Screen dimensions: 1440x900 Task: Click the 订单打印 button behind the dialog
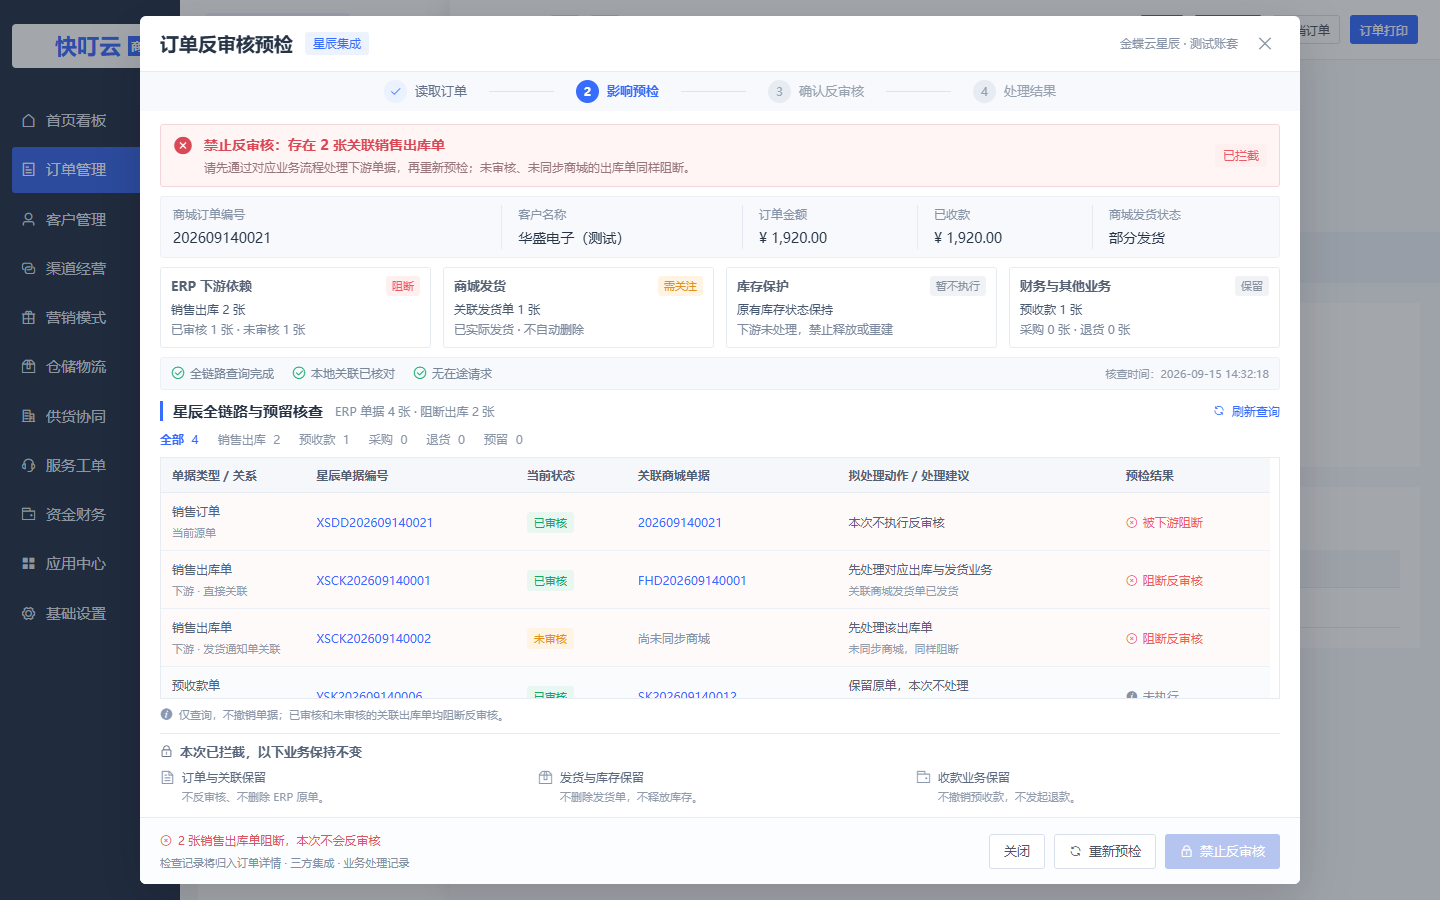click(x=1384, y=30)
